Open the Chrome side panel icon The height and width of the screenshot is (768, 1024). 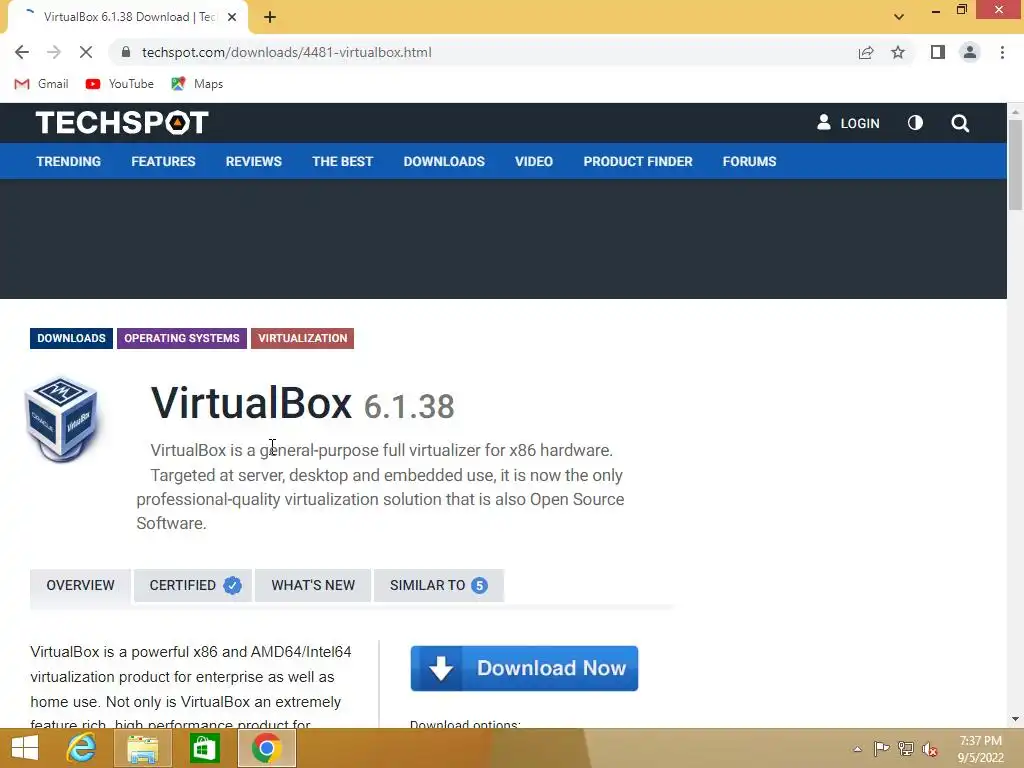(938, 52)
